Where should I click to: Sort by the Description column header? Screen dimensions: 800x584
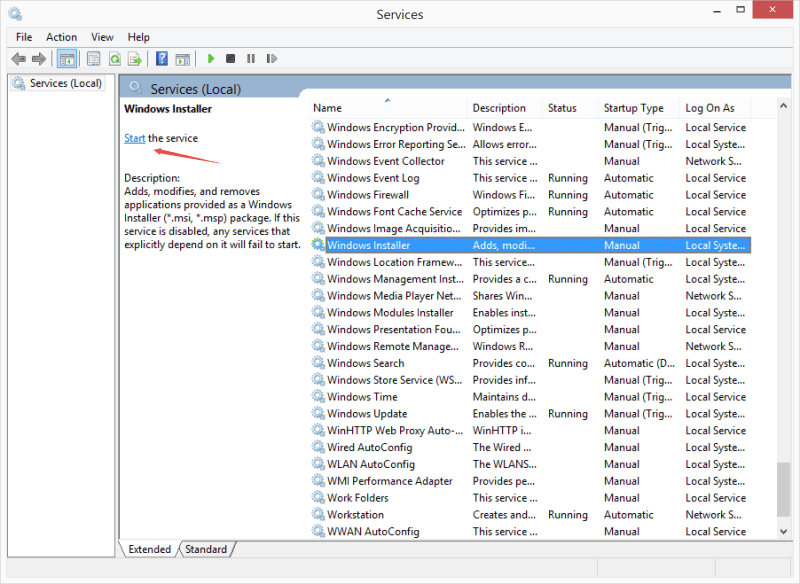coord(505,108)
